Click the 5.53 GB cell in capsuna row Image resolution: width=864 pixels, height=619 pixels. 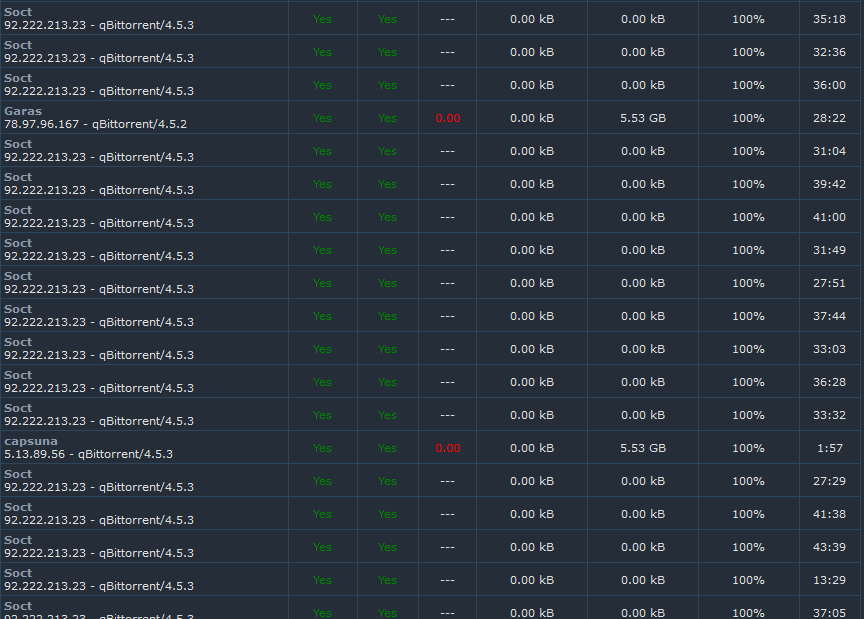[x=643, y=448]
